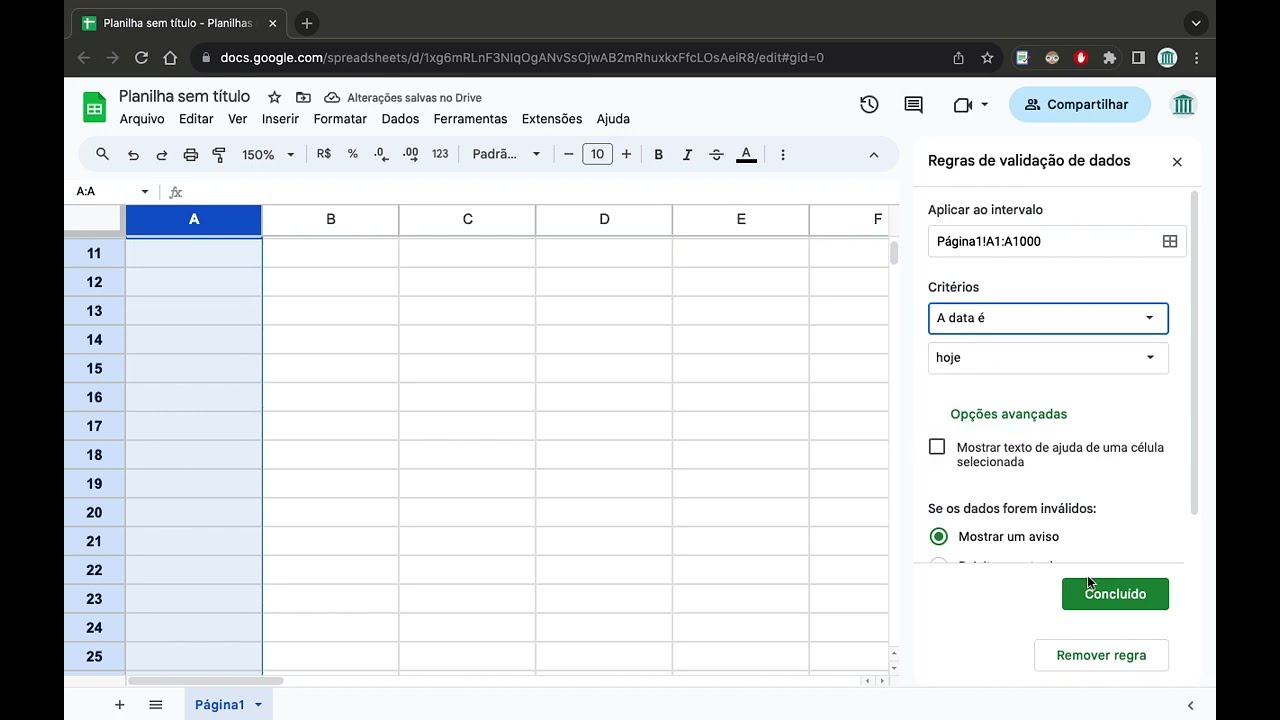Open the all sheets list
The width and height of the screenshot is (1280, 720).
[x=156, y=705]
